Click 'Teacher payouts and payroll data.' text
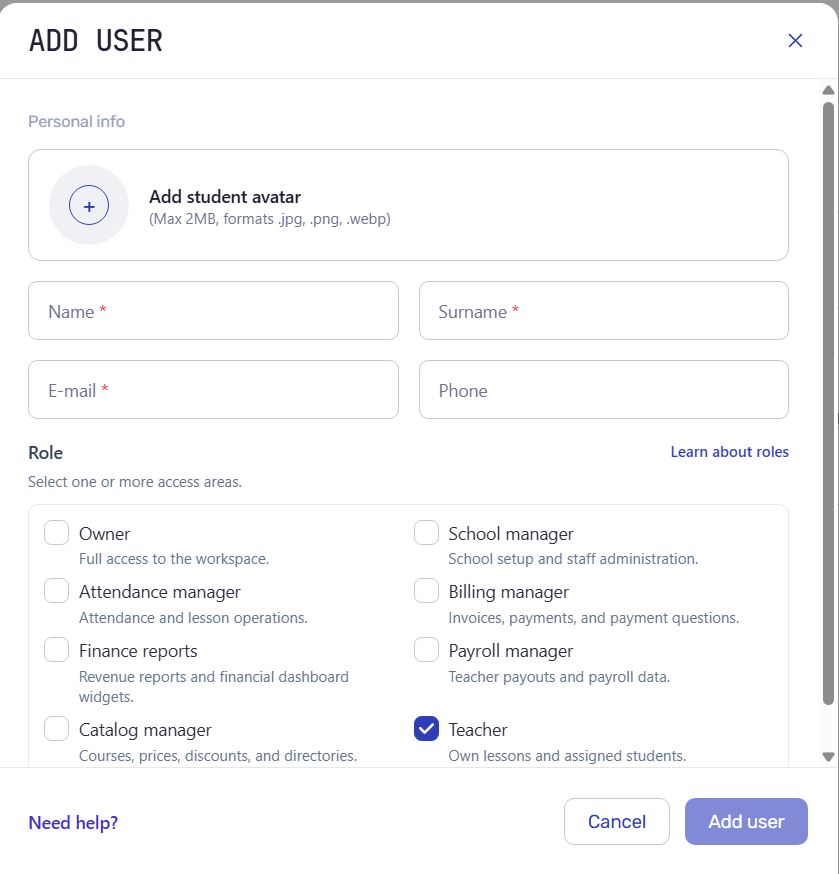This screenshot has width=839, height=874. 559,677
